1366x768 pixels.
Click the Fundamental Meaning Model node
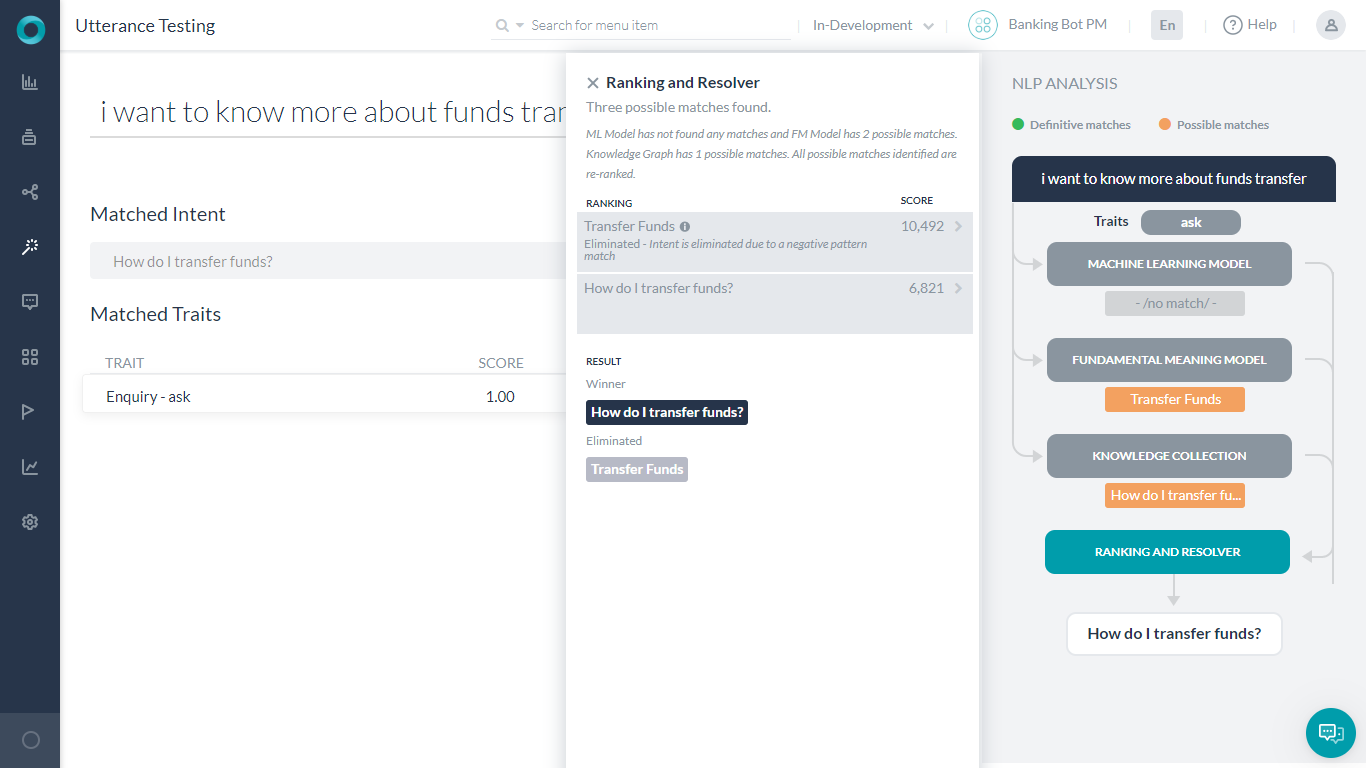point(1169,360)
